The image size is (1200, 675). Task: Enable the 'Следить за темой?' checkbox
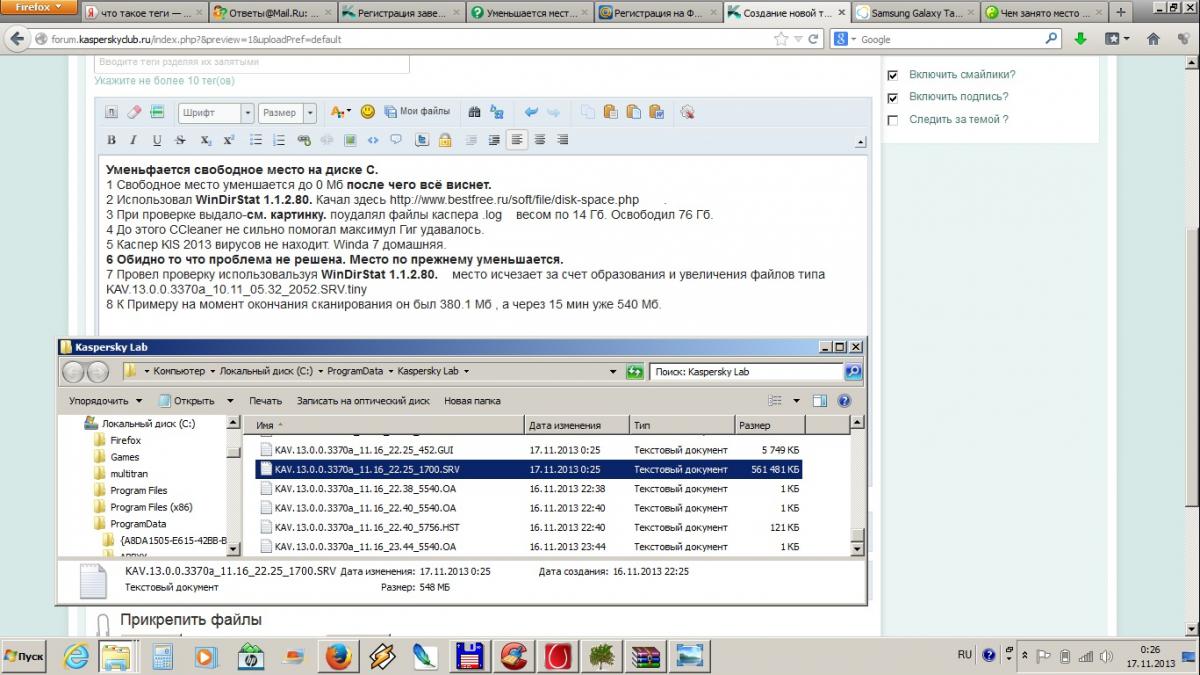[893, 120]
